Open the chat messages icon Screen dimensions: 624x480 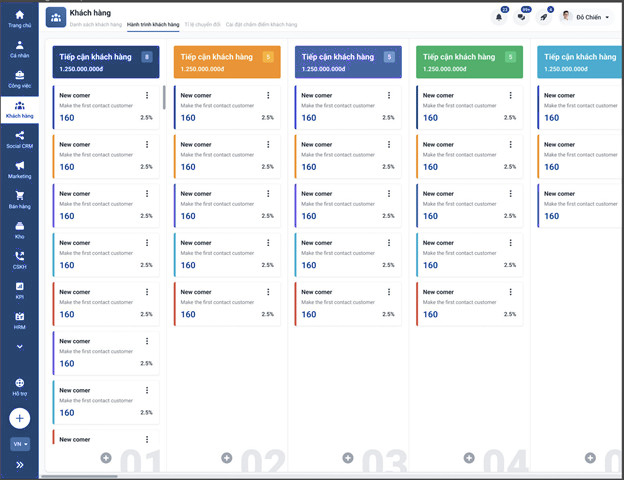pyautogui.click(x=521, y=17)
